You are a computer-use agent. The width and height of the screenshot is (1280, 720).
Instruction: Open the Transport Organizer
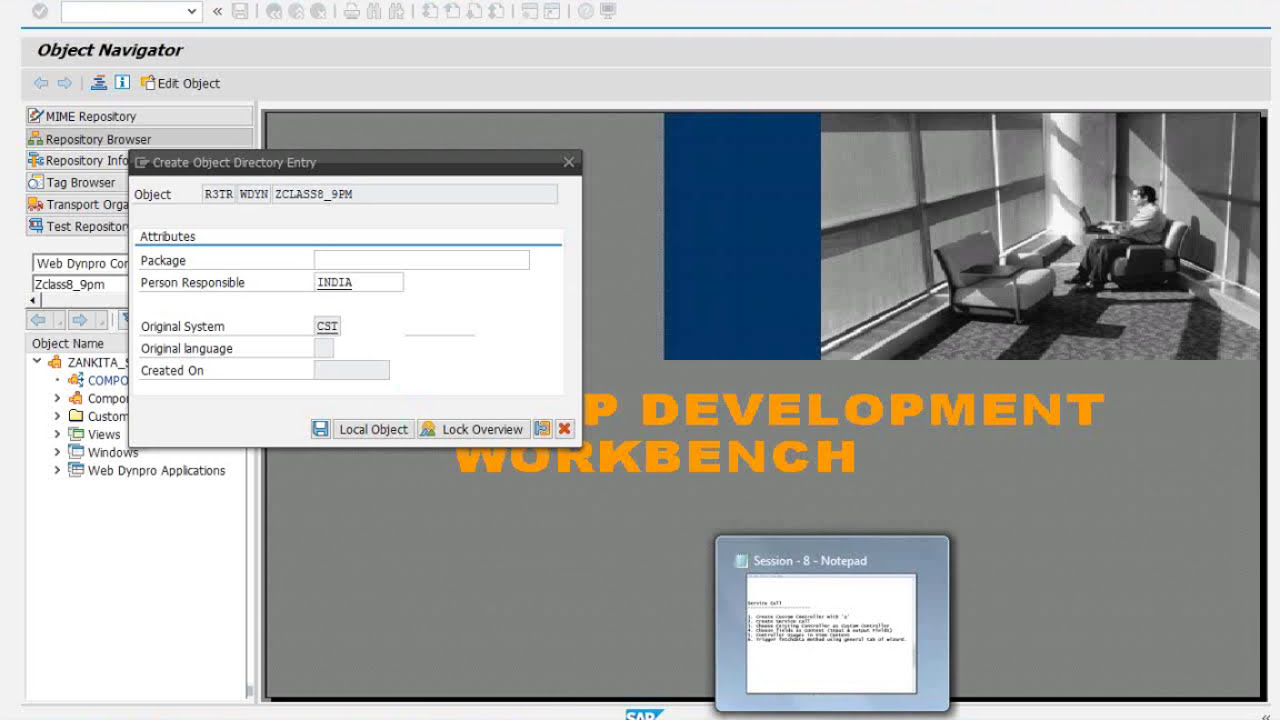[x=78, y=204]
